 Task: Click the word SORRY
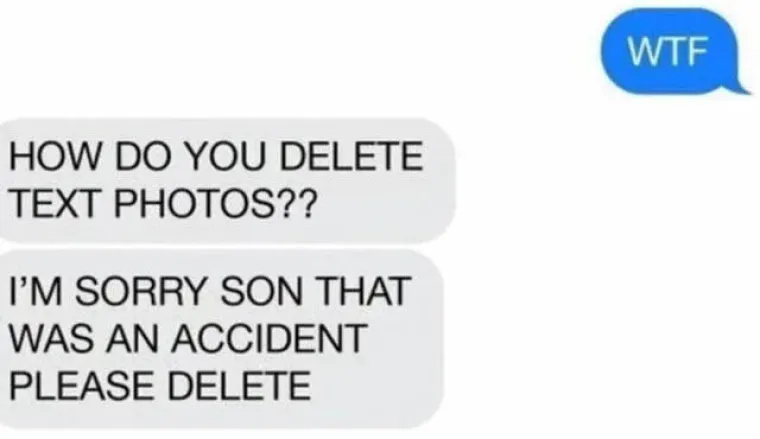click(141, 290)
